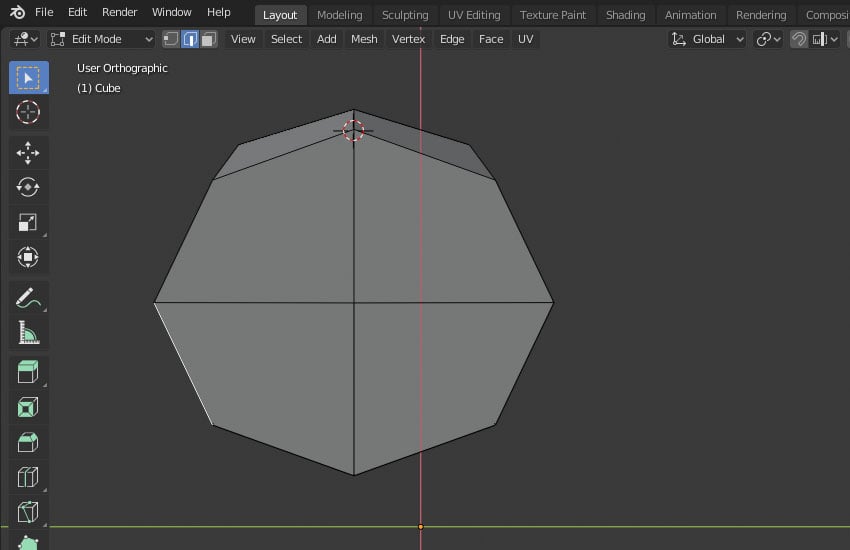The image size is (850, 550).
Task: Activate the Annotate pencil tool
Action: (28, 297)
